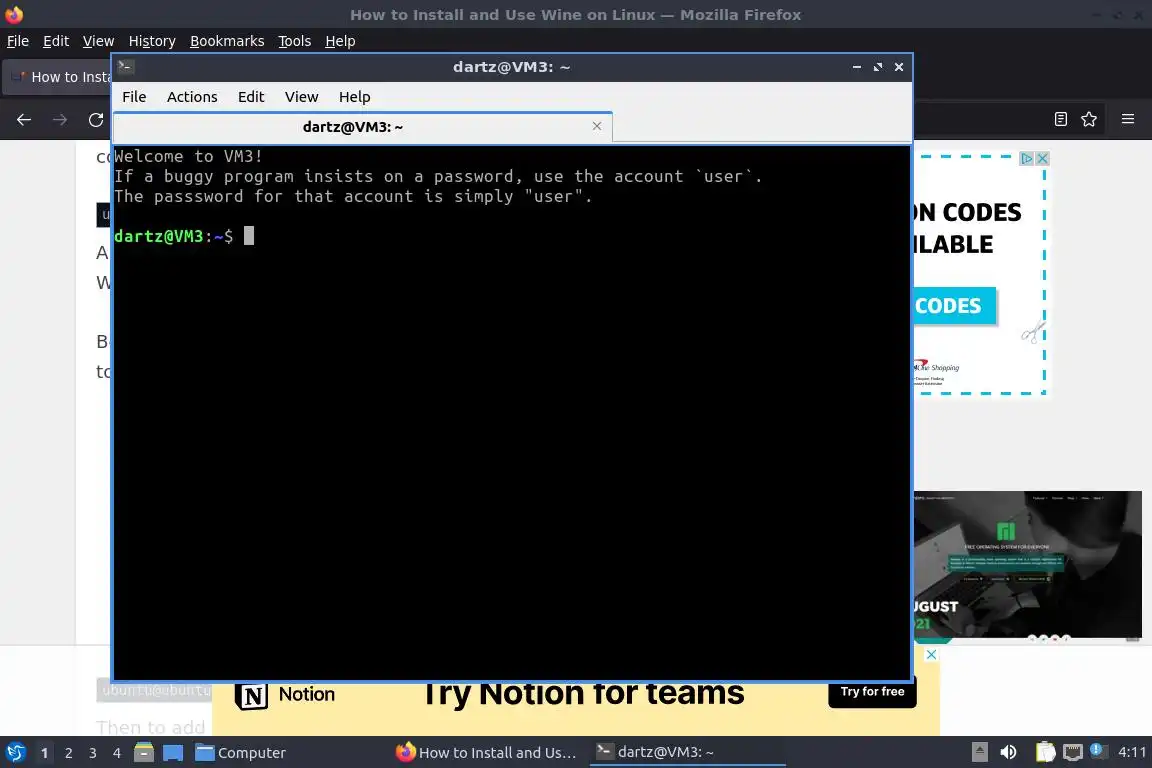Image resolution: width=1152 pixels, height=768 pixels.
Task: Open Firefox Edit menu
Action: [56, 41]
